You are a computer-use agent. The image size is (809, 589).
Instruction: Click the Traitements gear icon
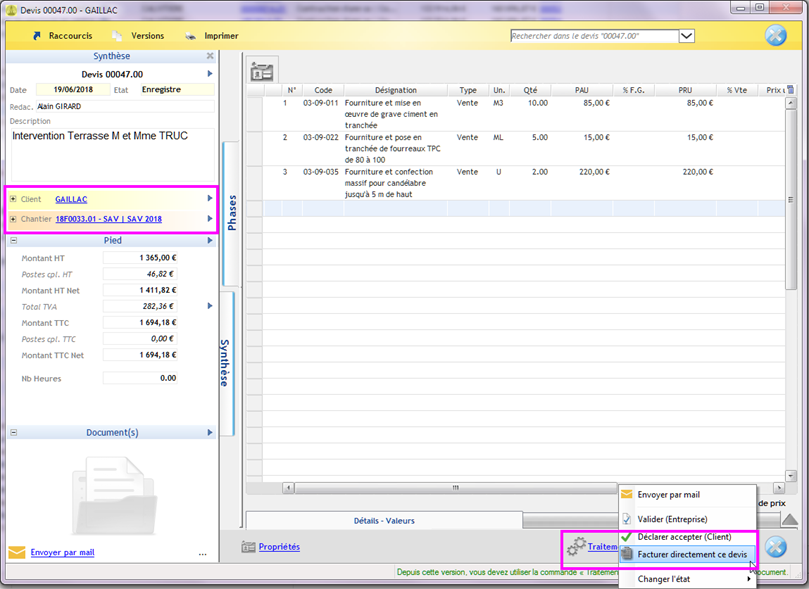pos(575,547)
